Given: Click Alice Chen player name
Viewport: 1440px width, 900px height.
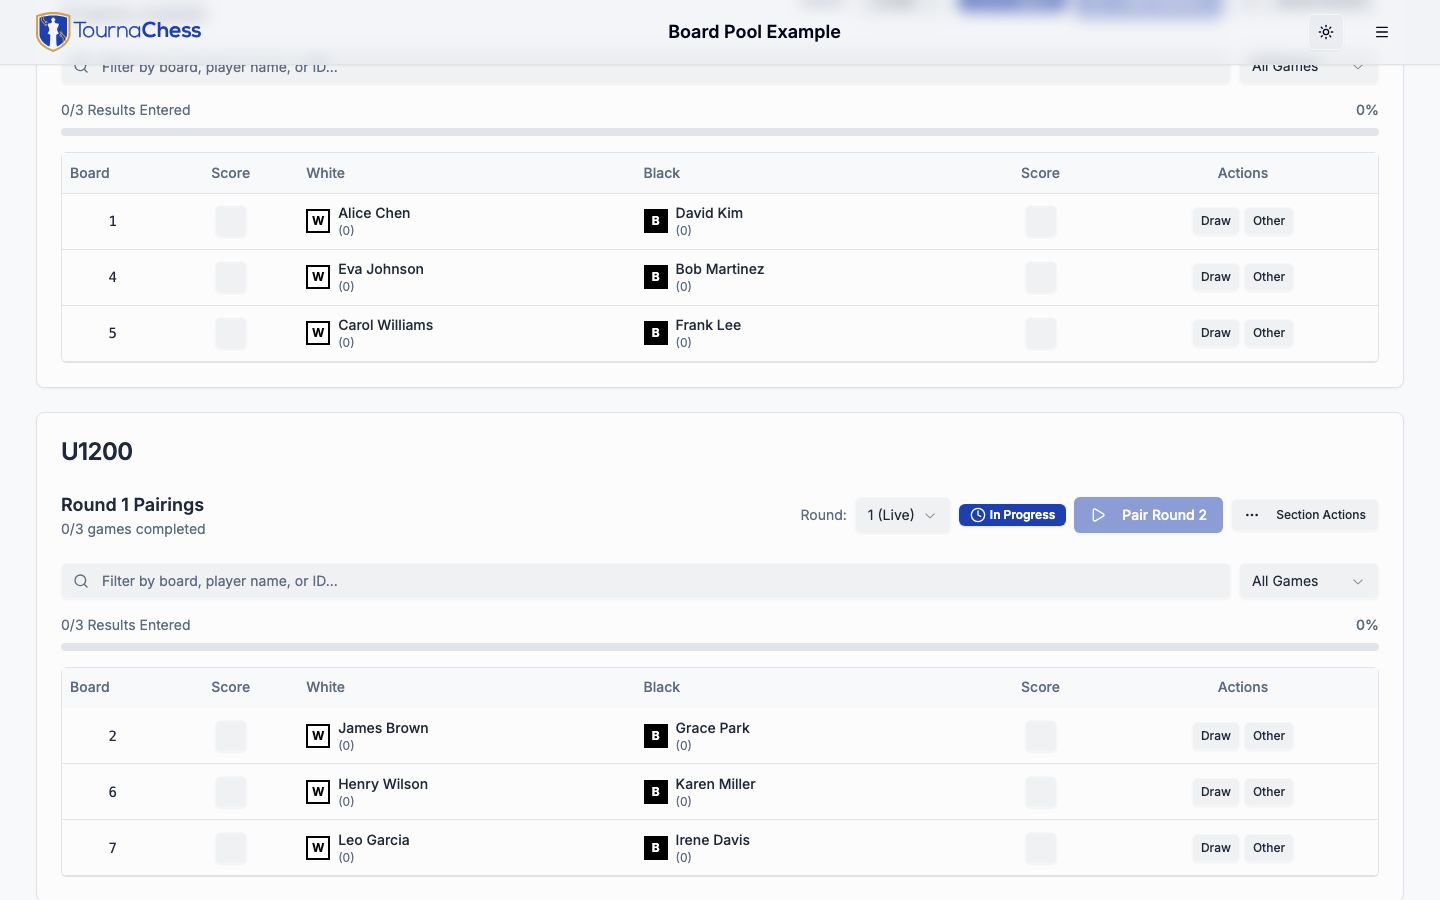Looking at the screenshot, I should click(x=374, y=213).
